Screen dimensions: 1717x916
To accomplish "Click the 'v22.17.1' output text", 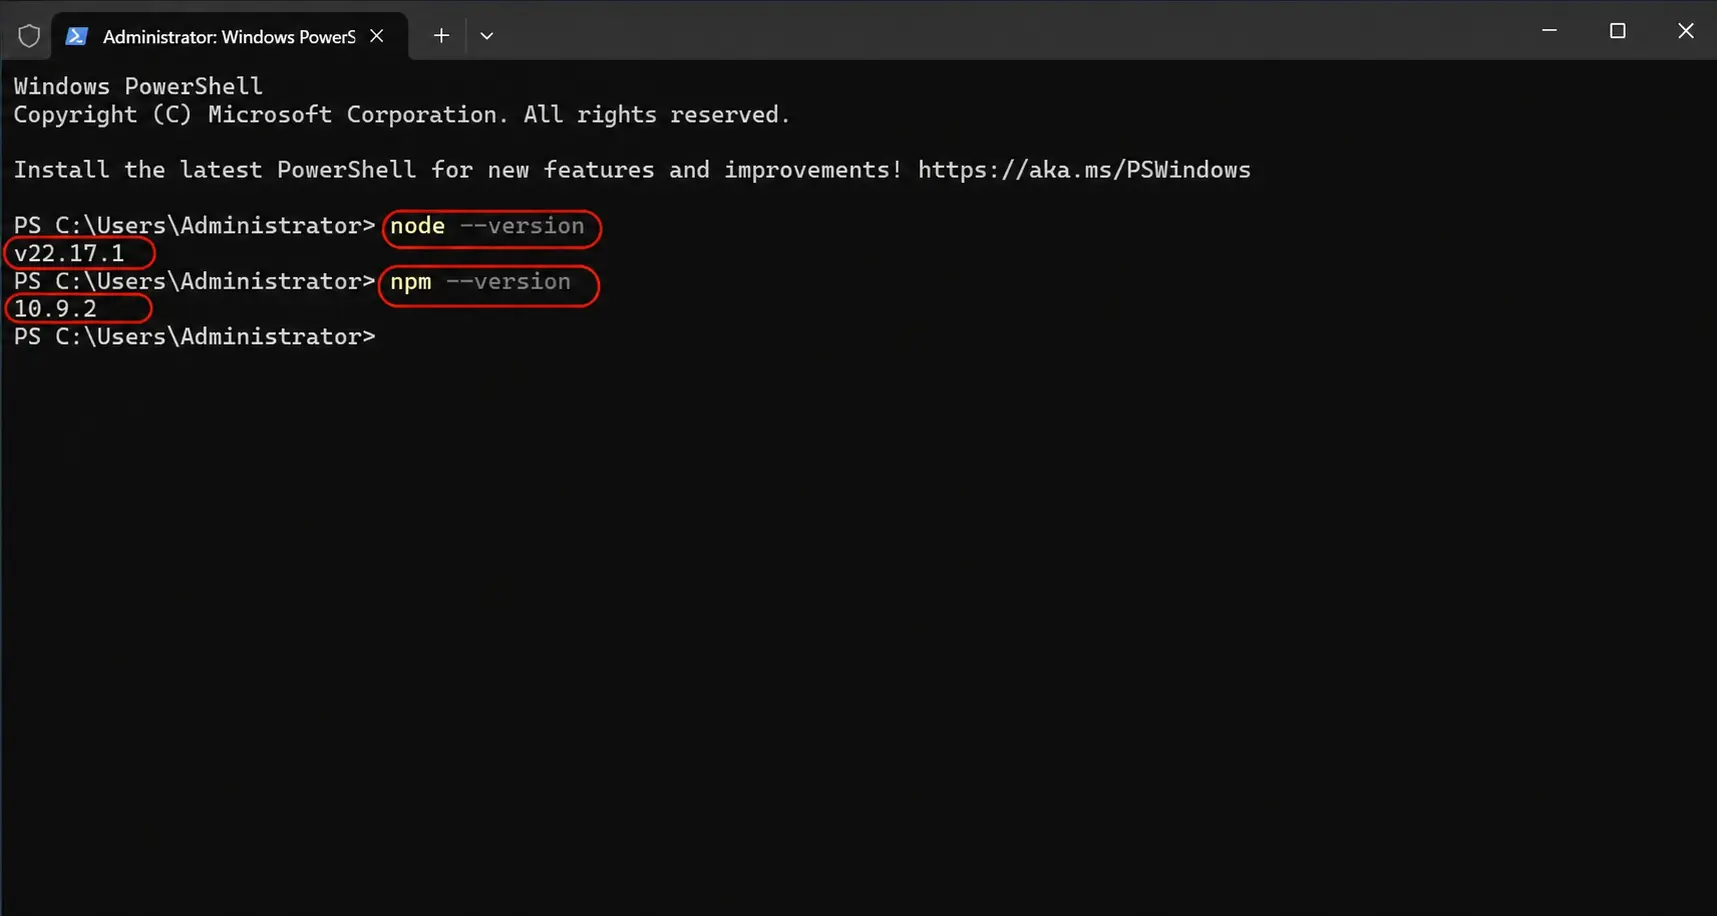I will click(x=69, y=254).
